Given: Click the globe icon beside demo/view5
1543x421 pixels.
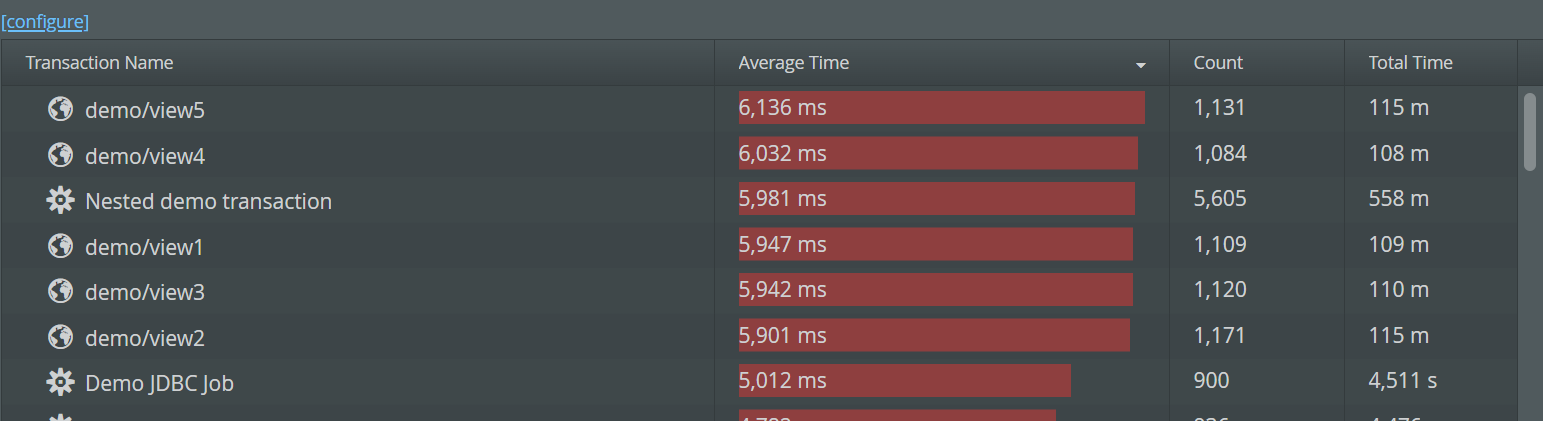Looking at the screenshot, I should (60, 109).
